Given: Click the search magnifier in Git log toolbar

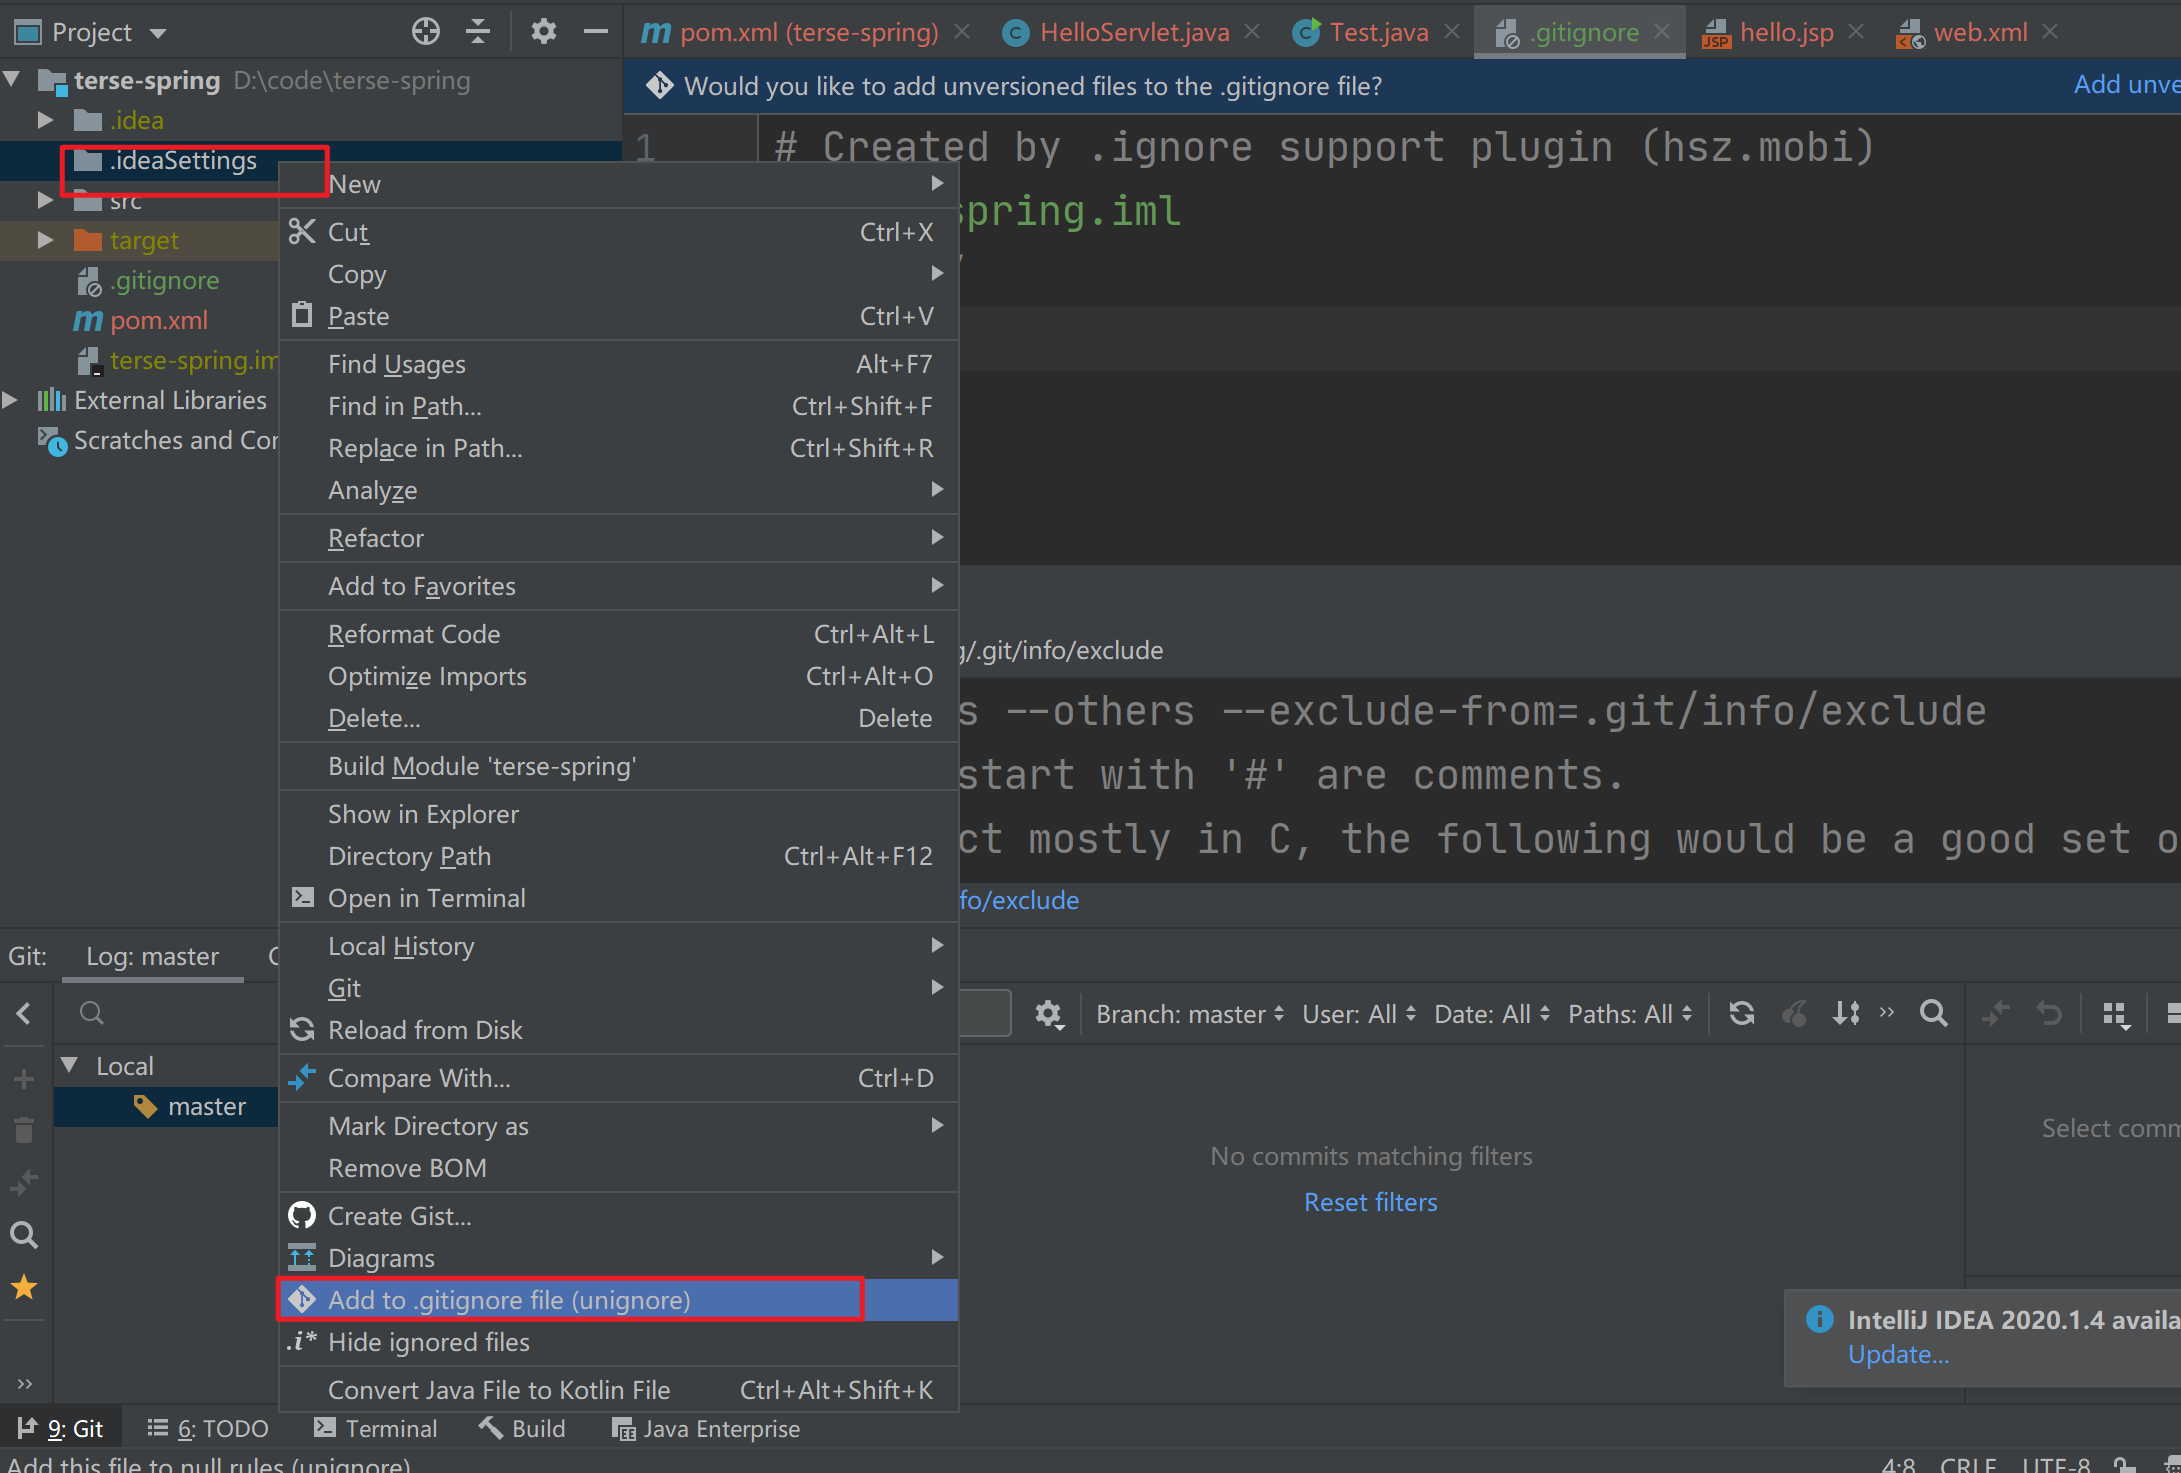Looking at the screenshot, I should 1933,1014.
